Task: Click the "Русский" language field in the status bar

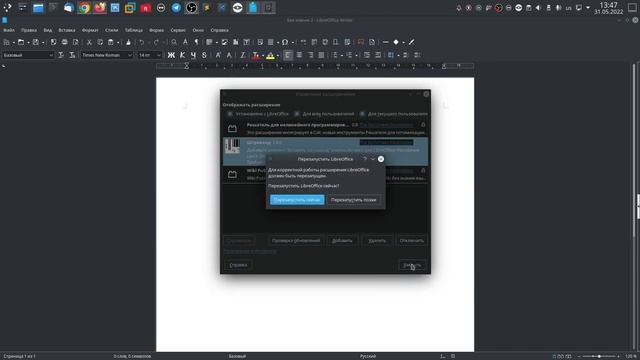Action: point(368,356)
